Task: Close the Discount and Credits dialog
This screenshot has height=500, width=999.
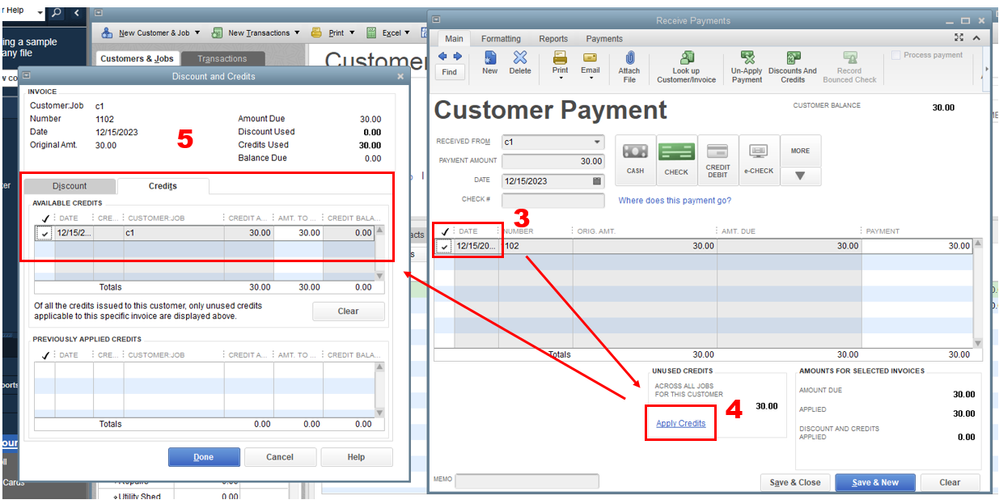Action: (x=400, y=76)
